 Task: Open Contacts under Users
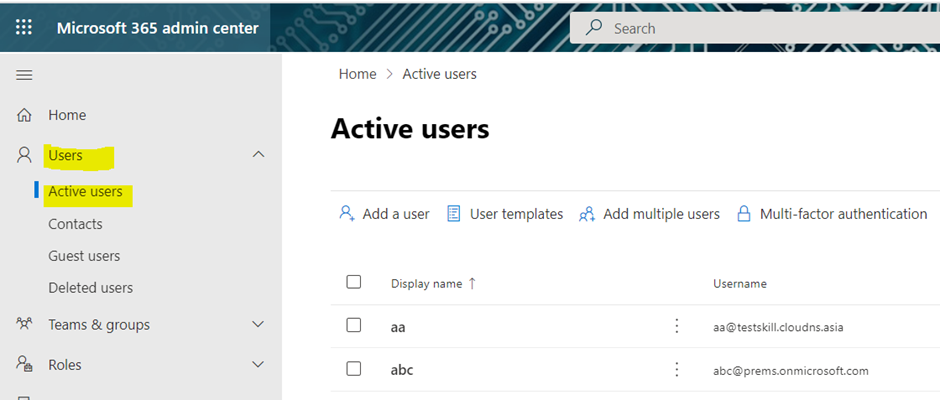click(x=76, y=224)
